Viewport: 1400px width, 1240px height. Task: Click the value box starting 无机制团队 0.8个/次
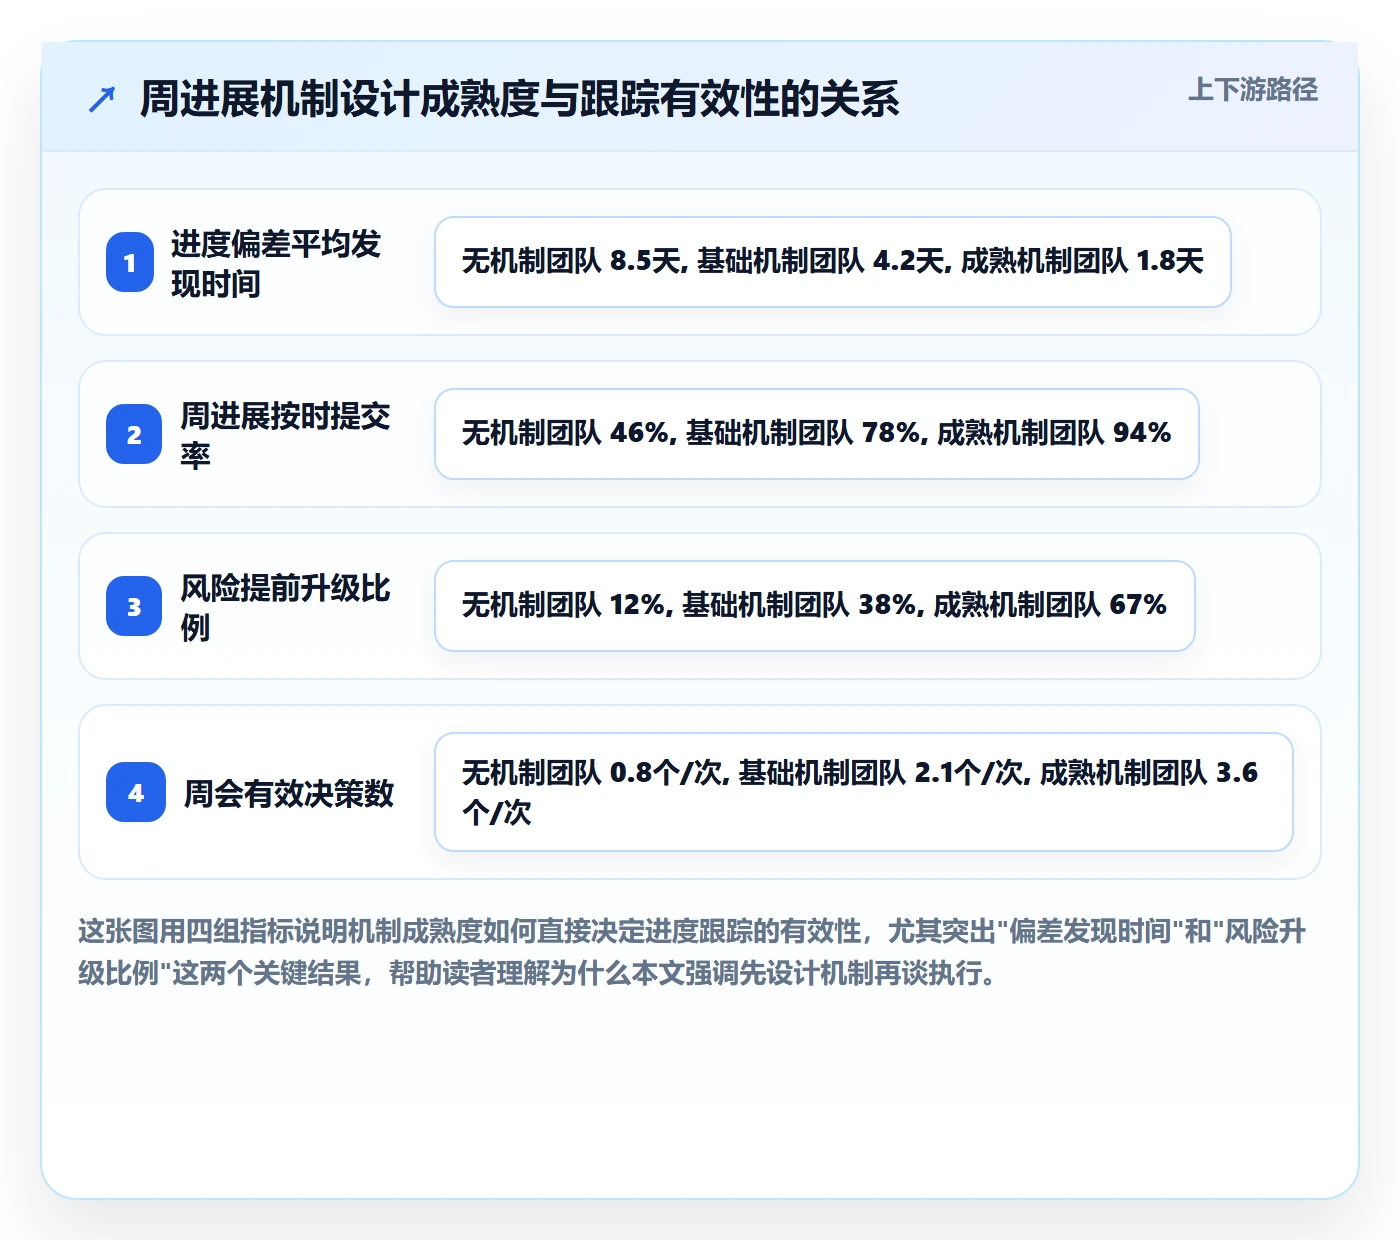(864, 792)
